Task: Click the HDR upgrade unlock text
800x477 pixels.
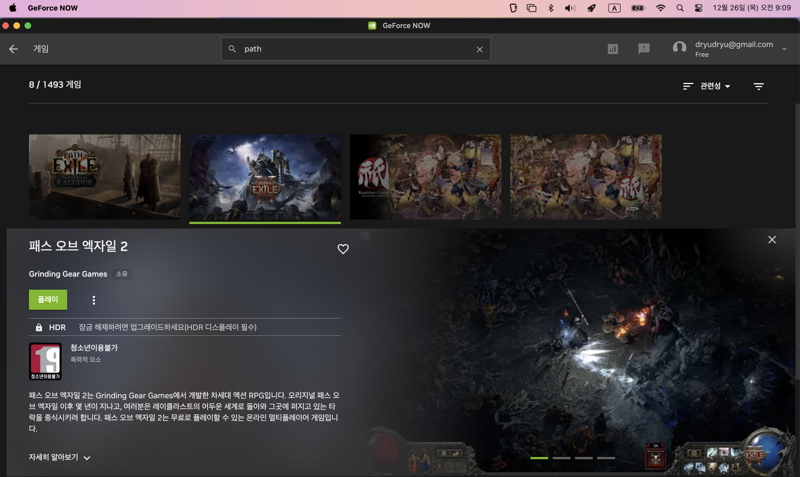Action: [x=167, y=327]
